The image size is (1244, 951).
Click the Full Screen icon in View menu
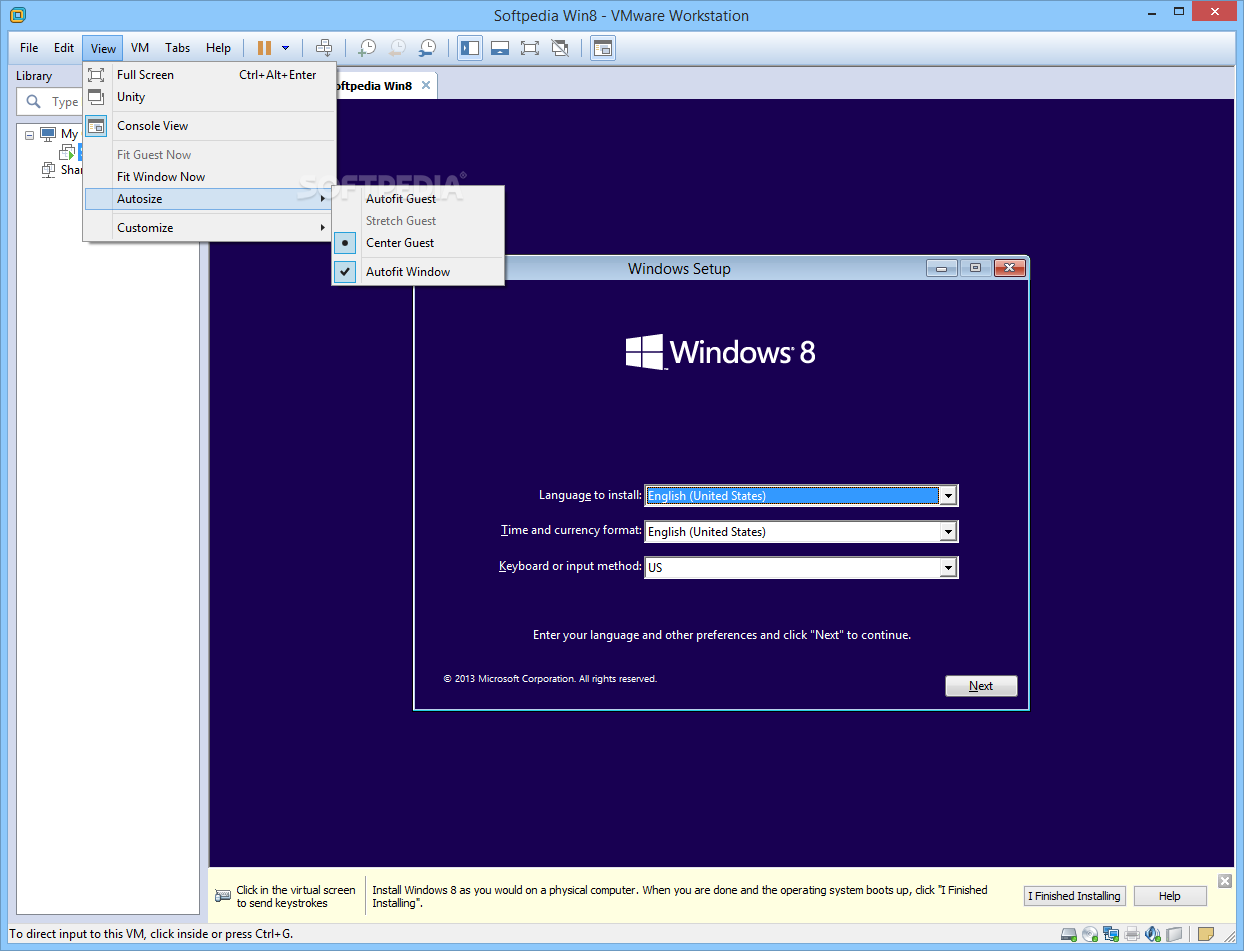(96, 75)
